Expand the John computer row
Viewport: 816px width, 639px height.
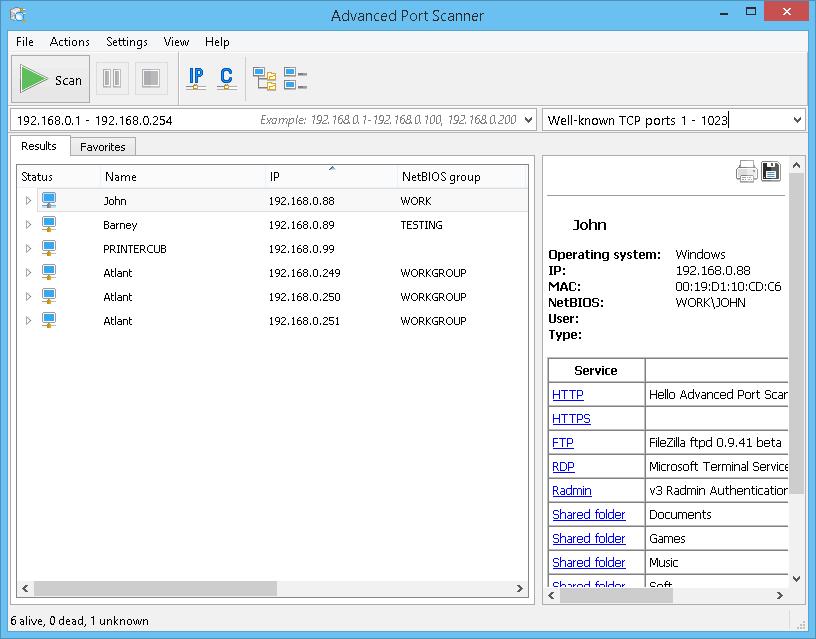pyautogui.click(x=29, y=201)
